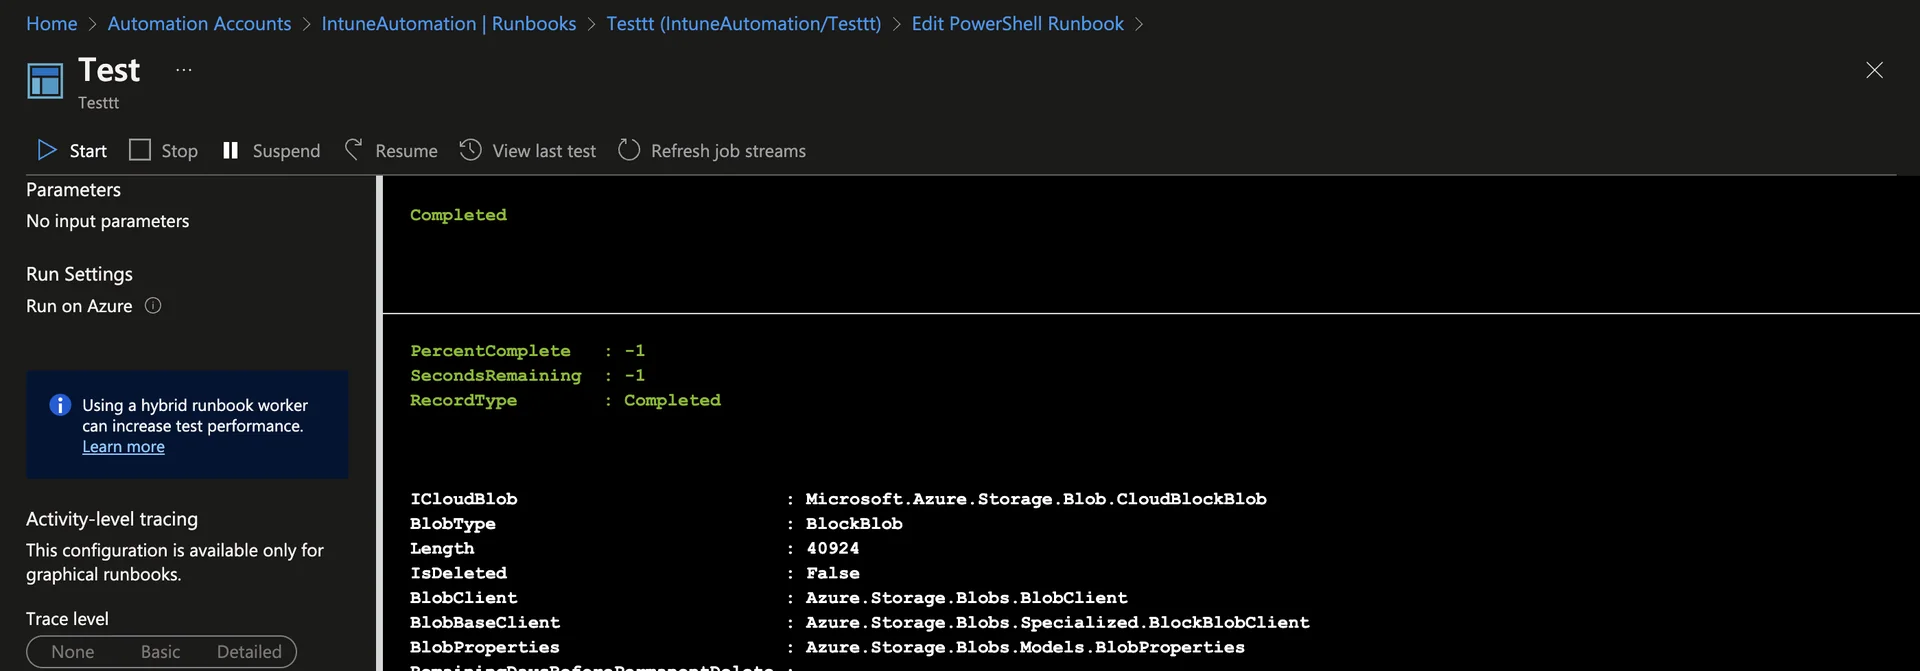
Task: Set trace level to Basic
Action: tap(160, 652)
